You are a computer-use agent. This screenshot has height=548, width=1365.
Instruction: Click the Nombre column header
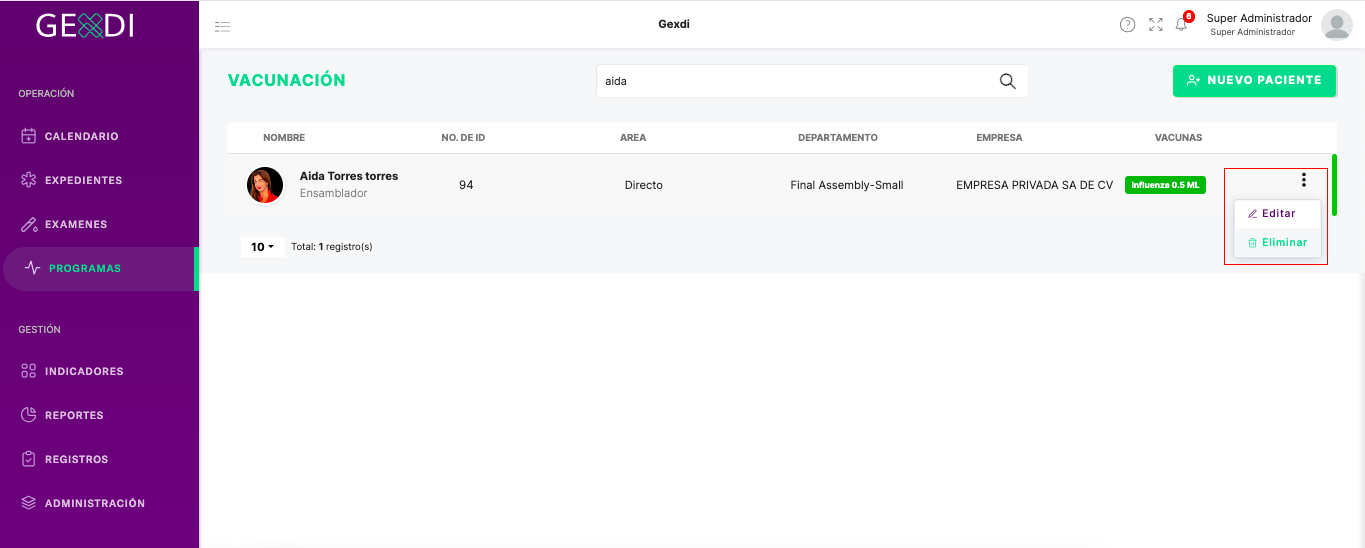pyautogui.click(x=284, y=138)
